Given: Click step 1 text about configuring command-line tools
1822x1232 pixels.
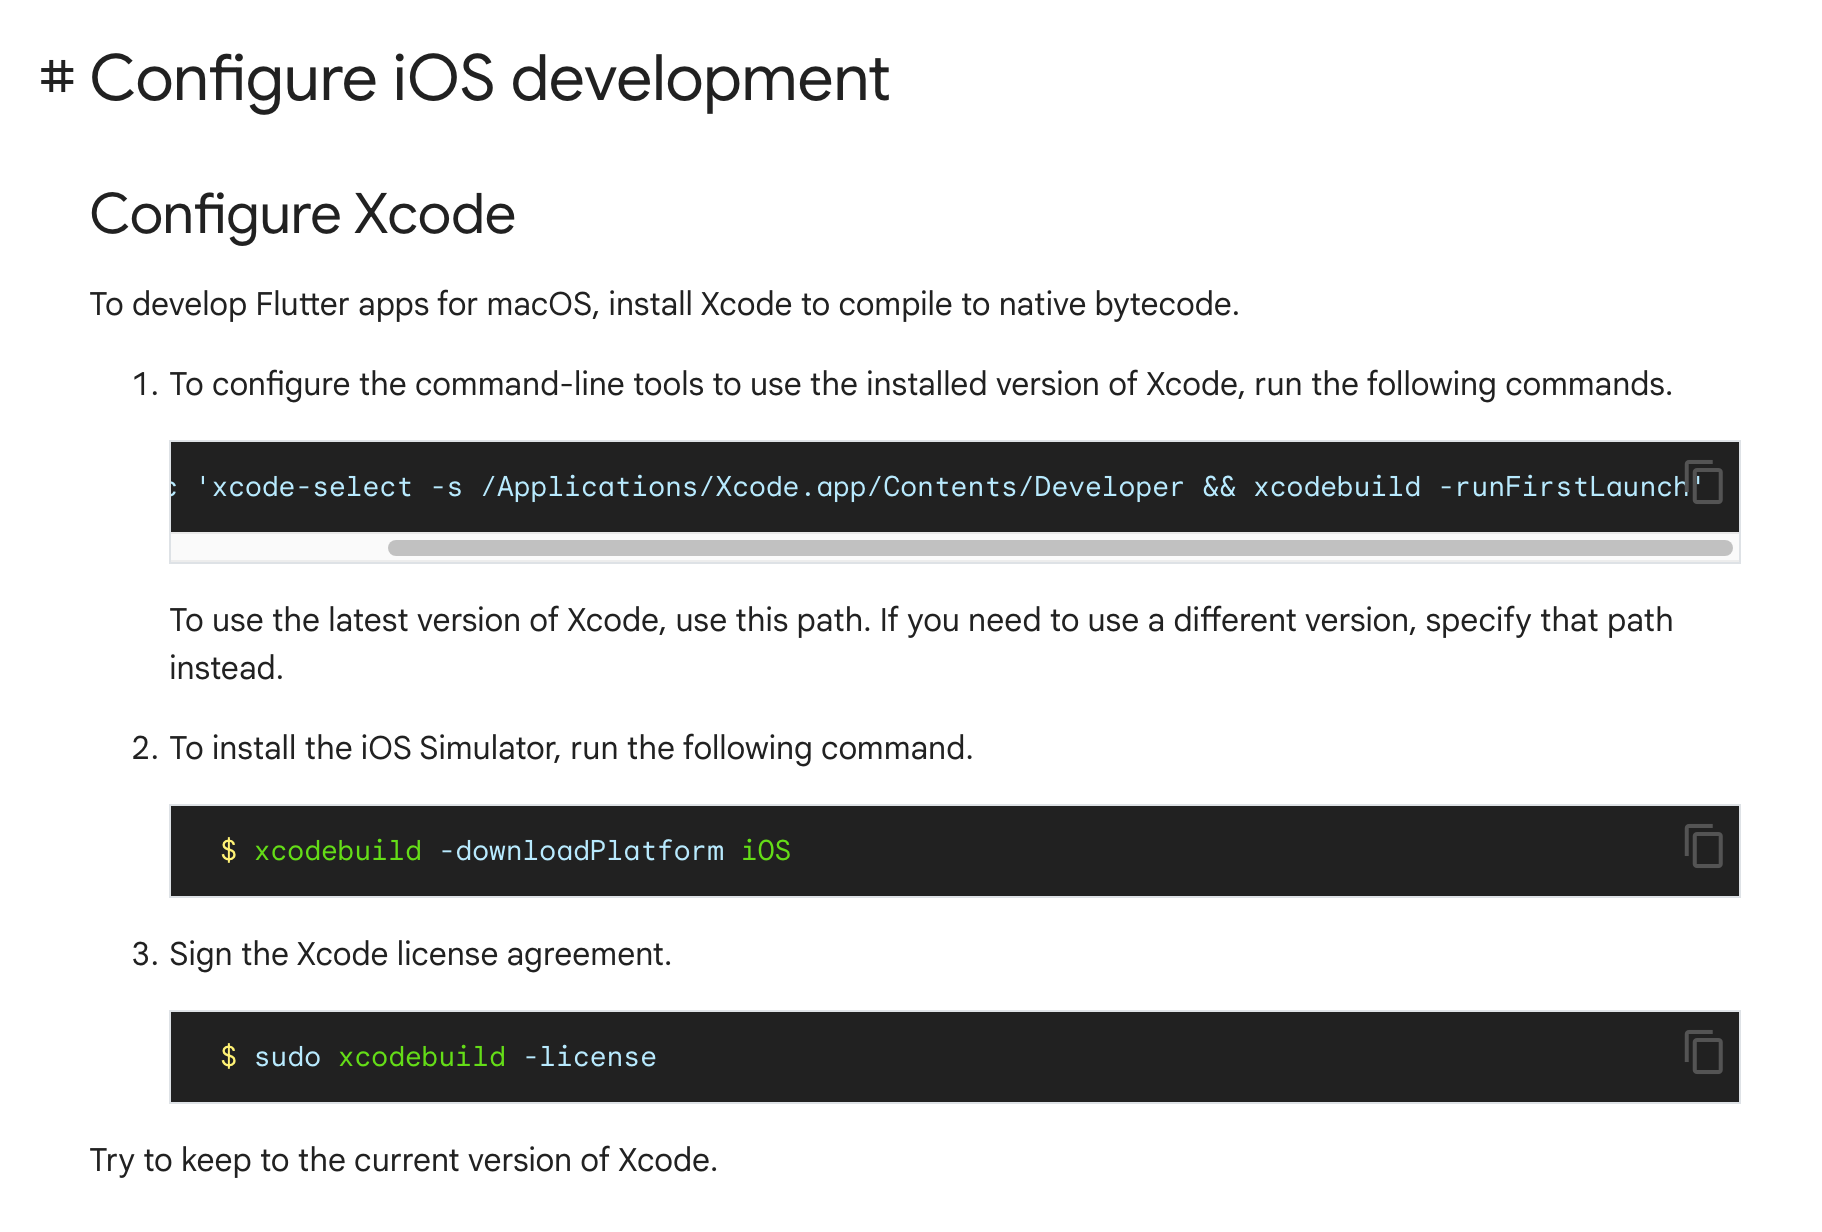Looking at the screenshot, I should point(920,384).
